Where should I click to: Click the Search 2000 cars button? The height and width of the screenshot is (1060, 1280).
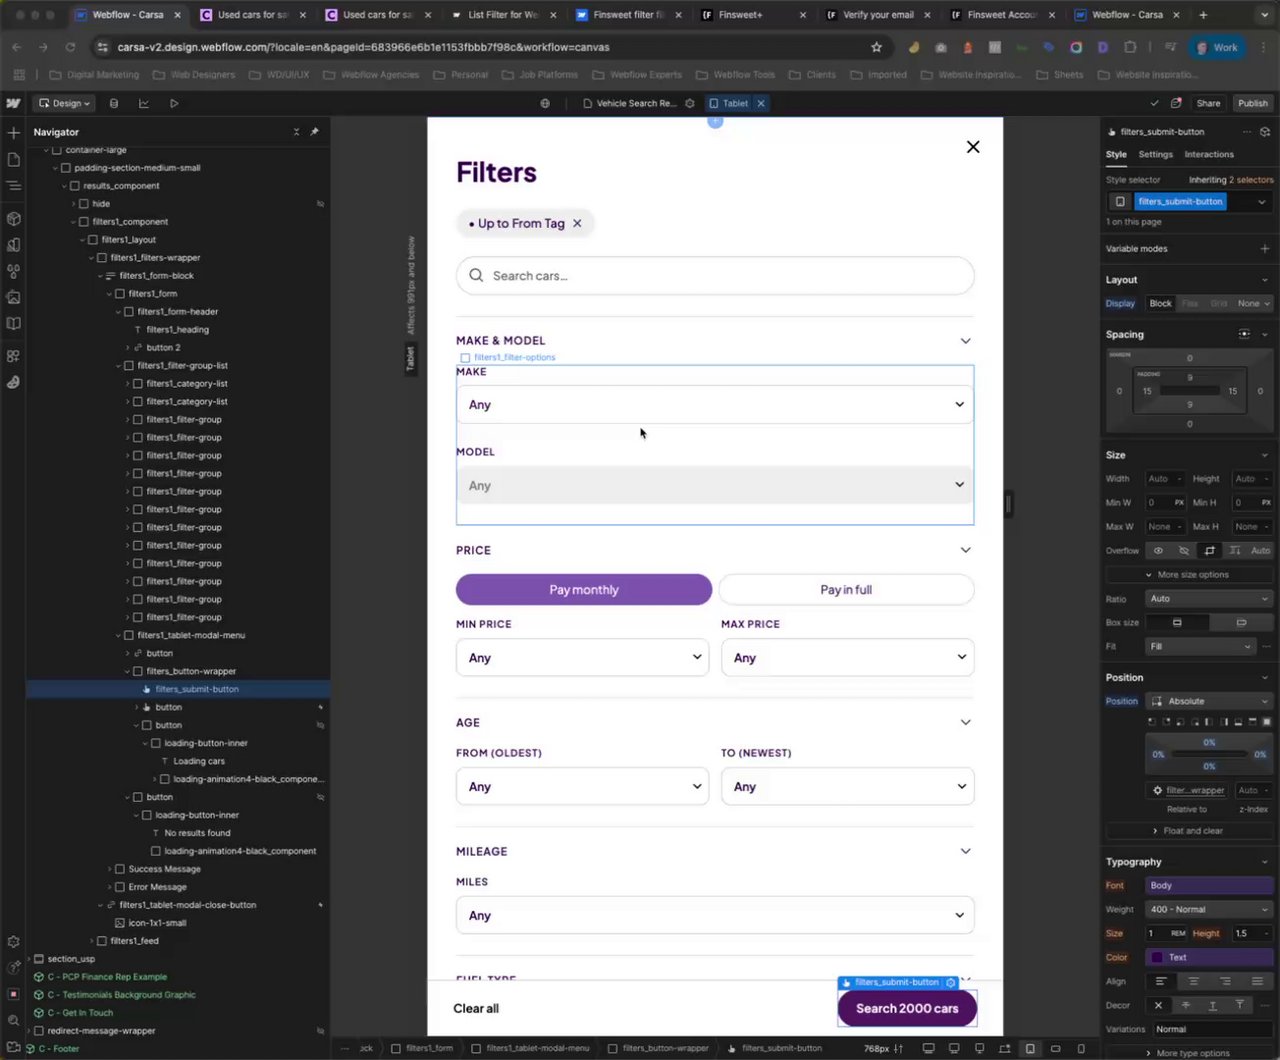[x=907, y=1008]
